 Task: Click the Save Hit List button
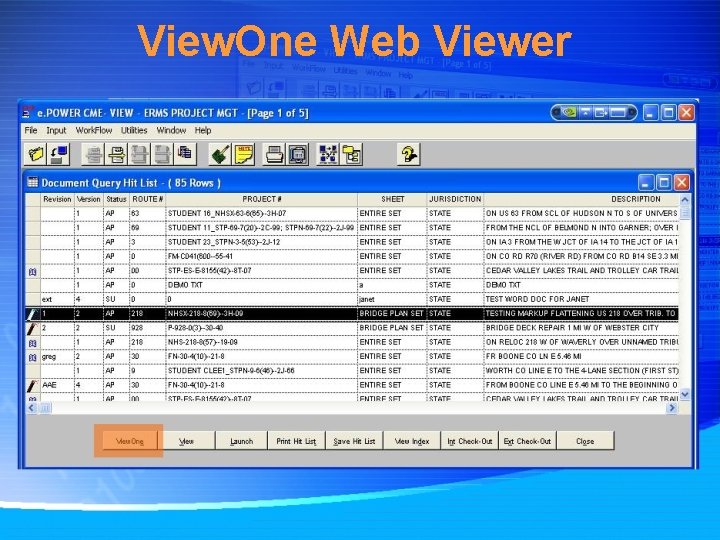pyautogui.click(x=354, y=441)
